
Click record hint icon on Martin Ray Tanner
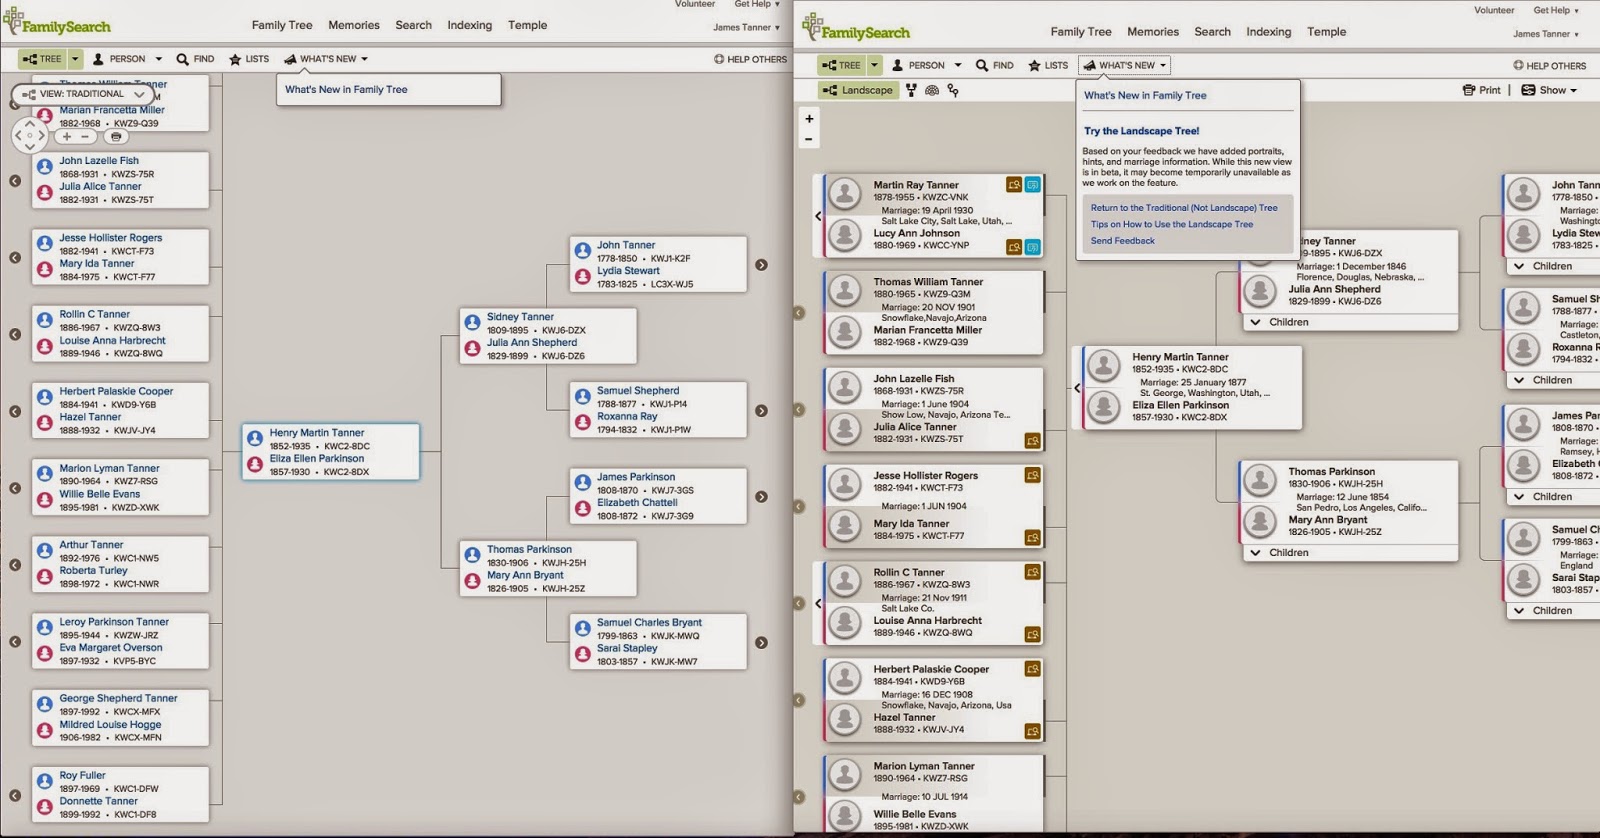click(x=1014, y=185)
